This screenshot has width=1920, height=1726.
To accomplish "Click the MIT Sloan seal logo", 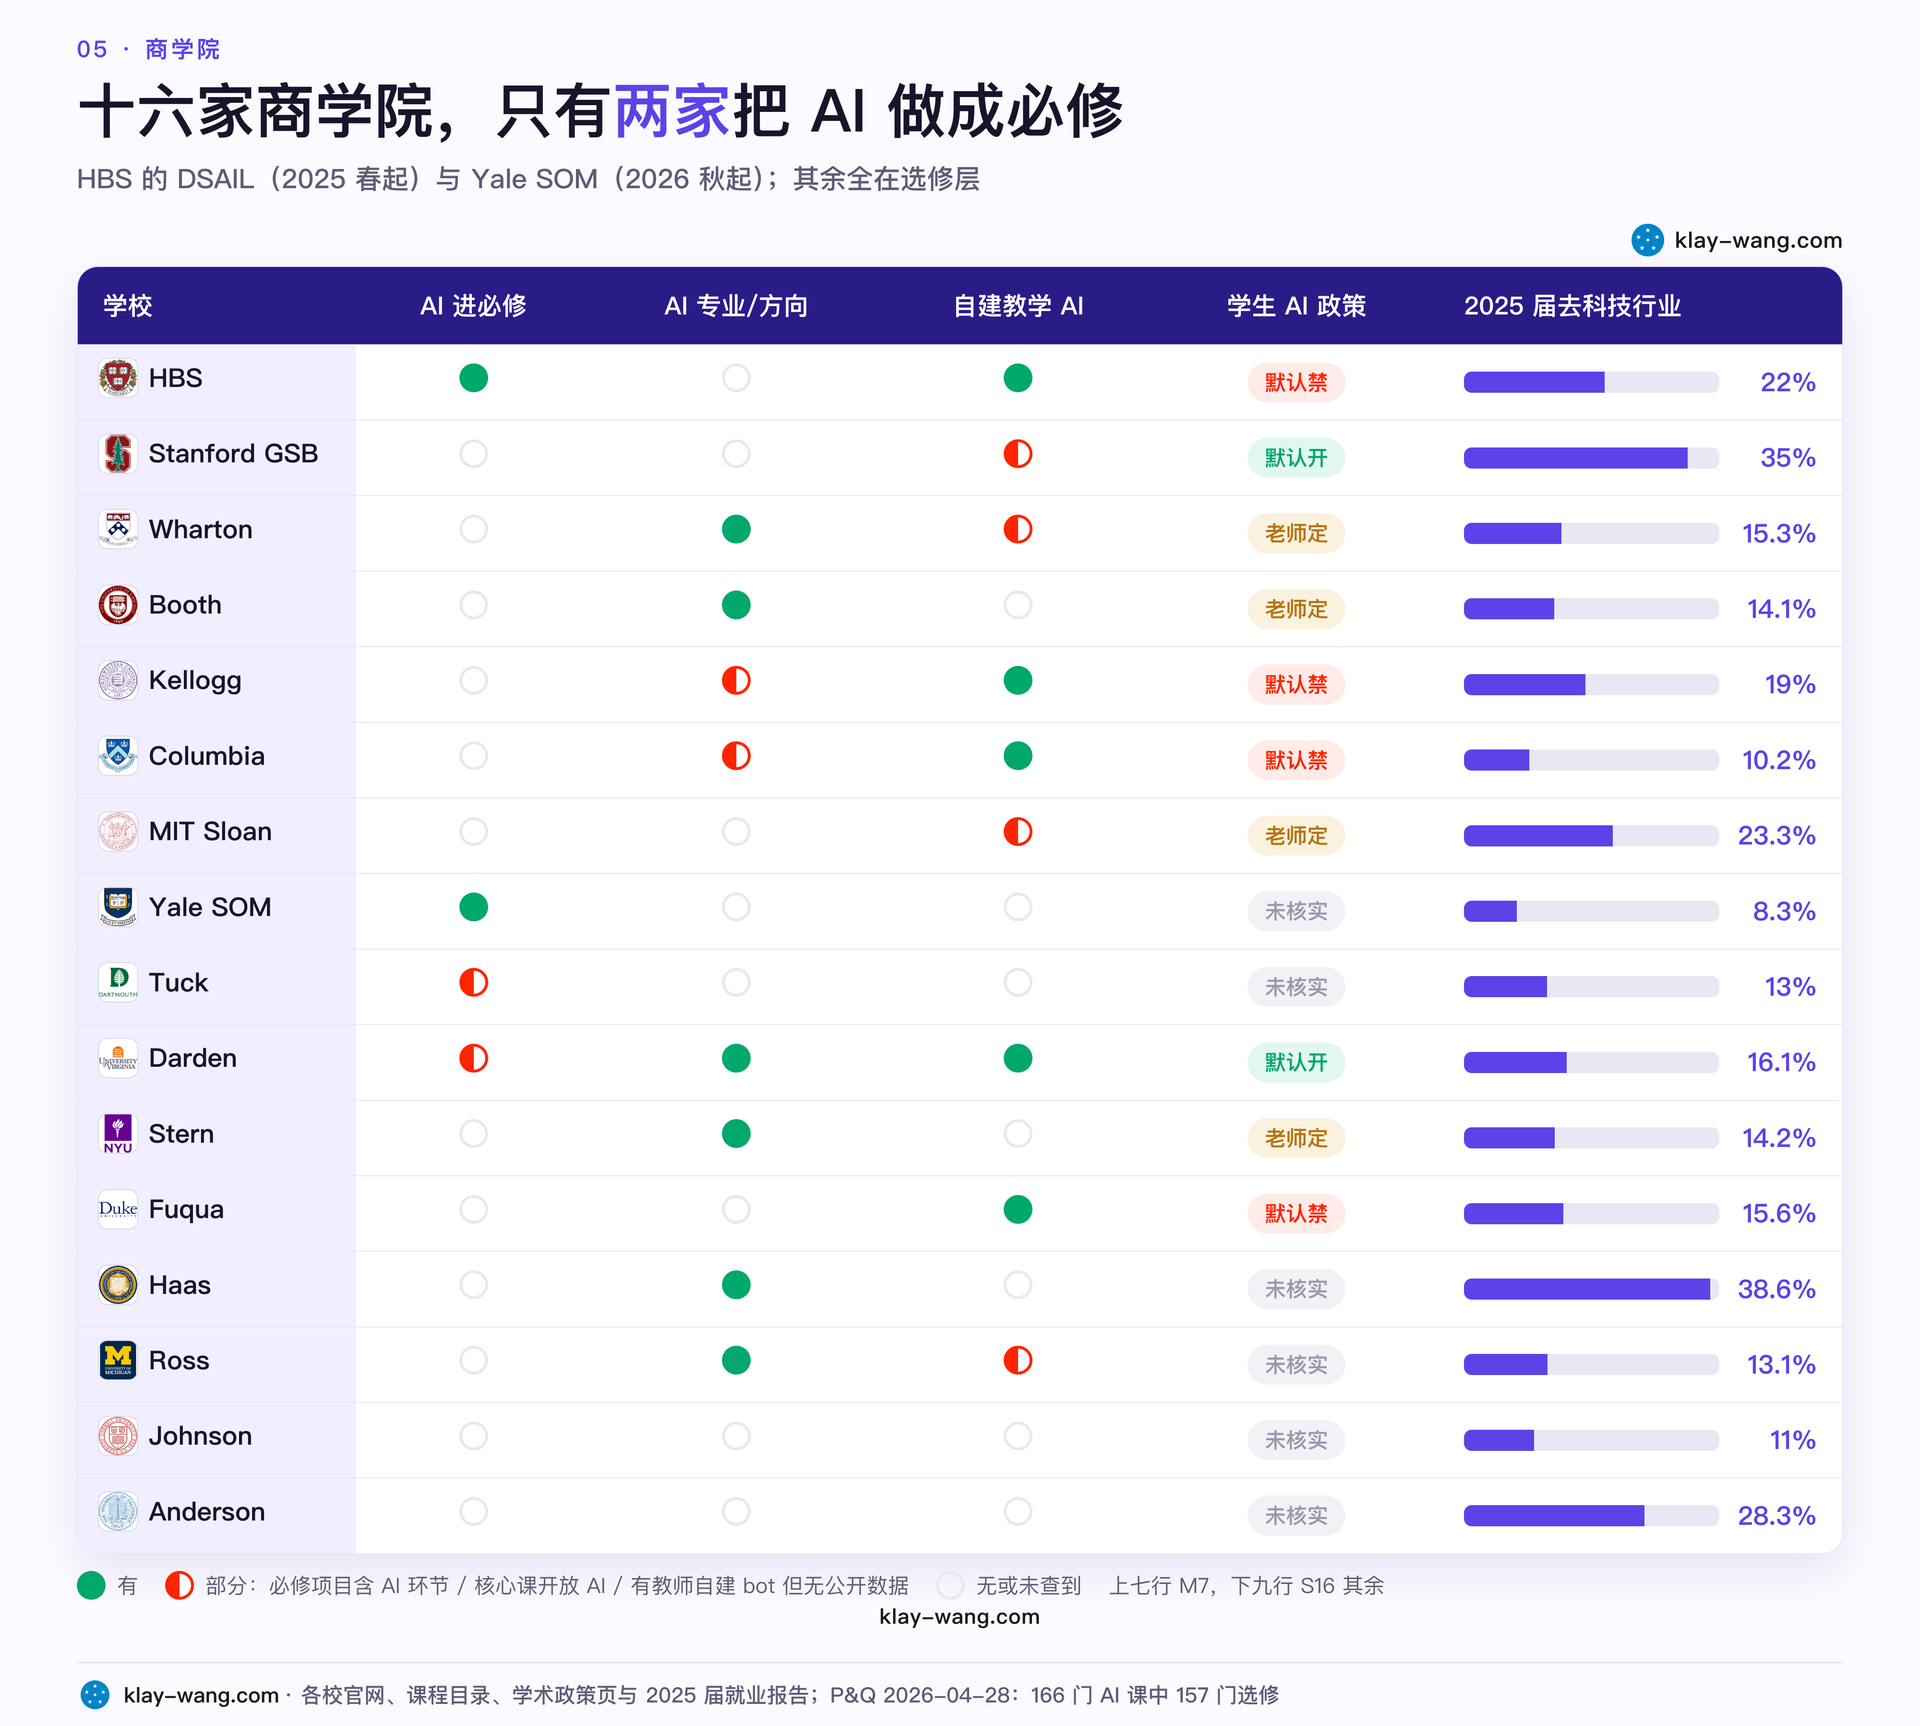I will 118,831.
